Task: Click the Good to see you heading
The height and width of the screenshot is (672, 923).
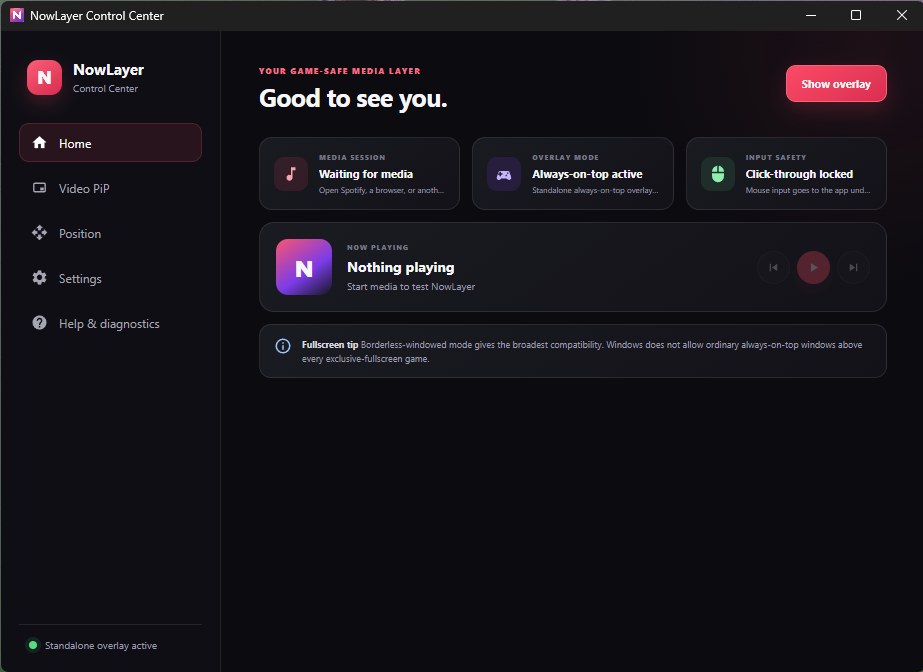Action: tap(353, 99)
